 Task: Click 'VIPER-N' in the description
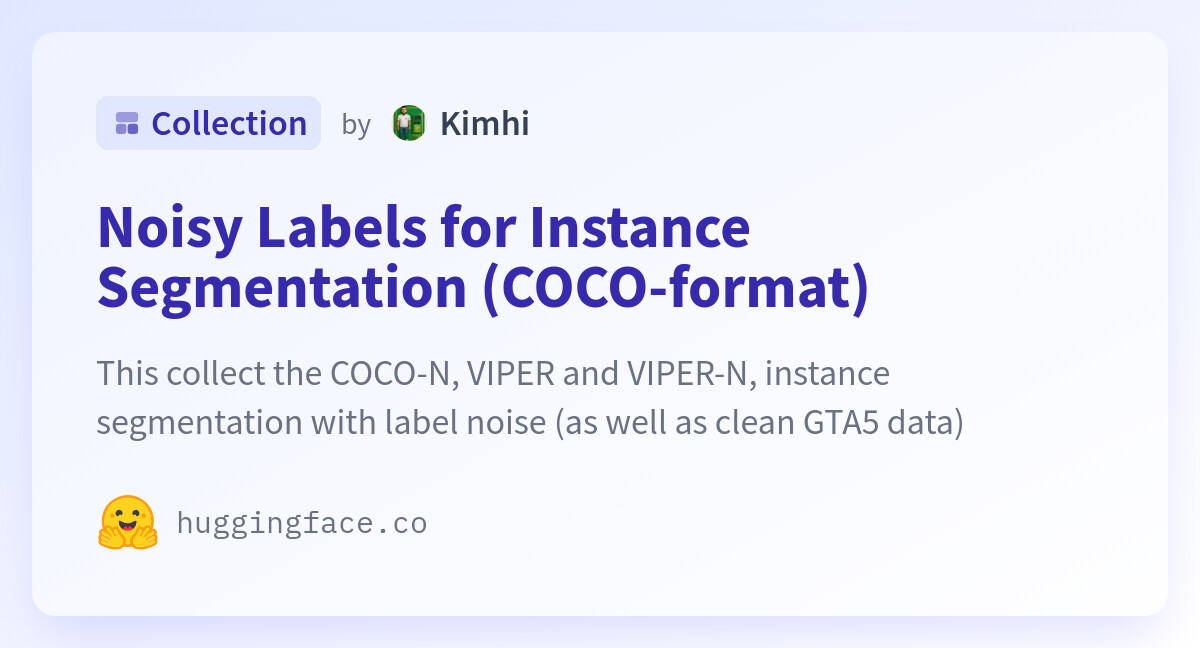pyautogui.click(x=690, y=374)
